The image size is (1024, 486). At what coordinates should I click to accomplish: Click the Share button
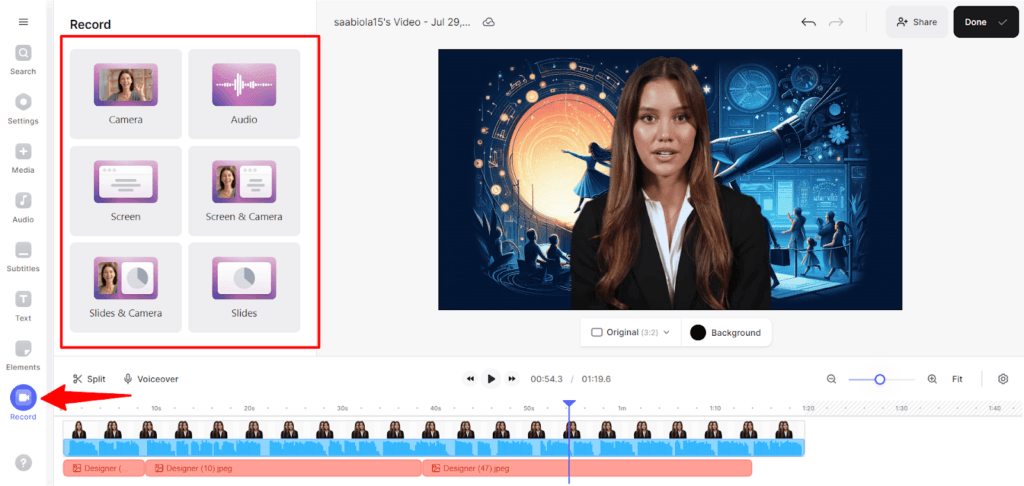click(x=917, y=22)
